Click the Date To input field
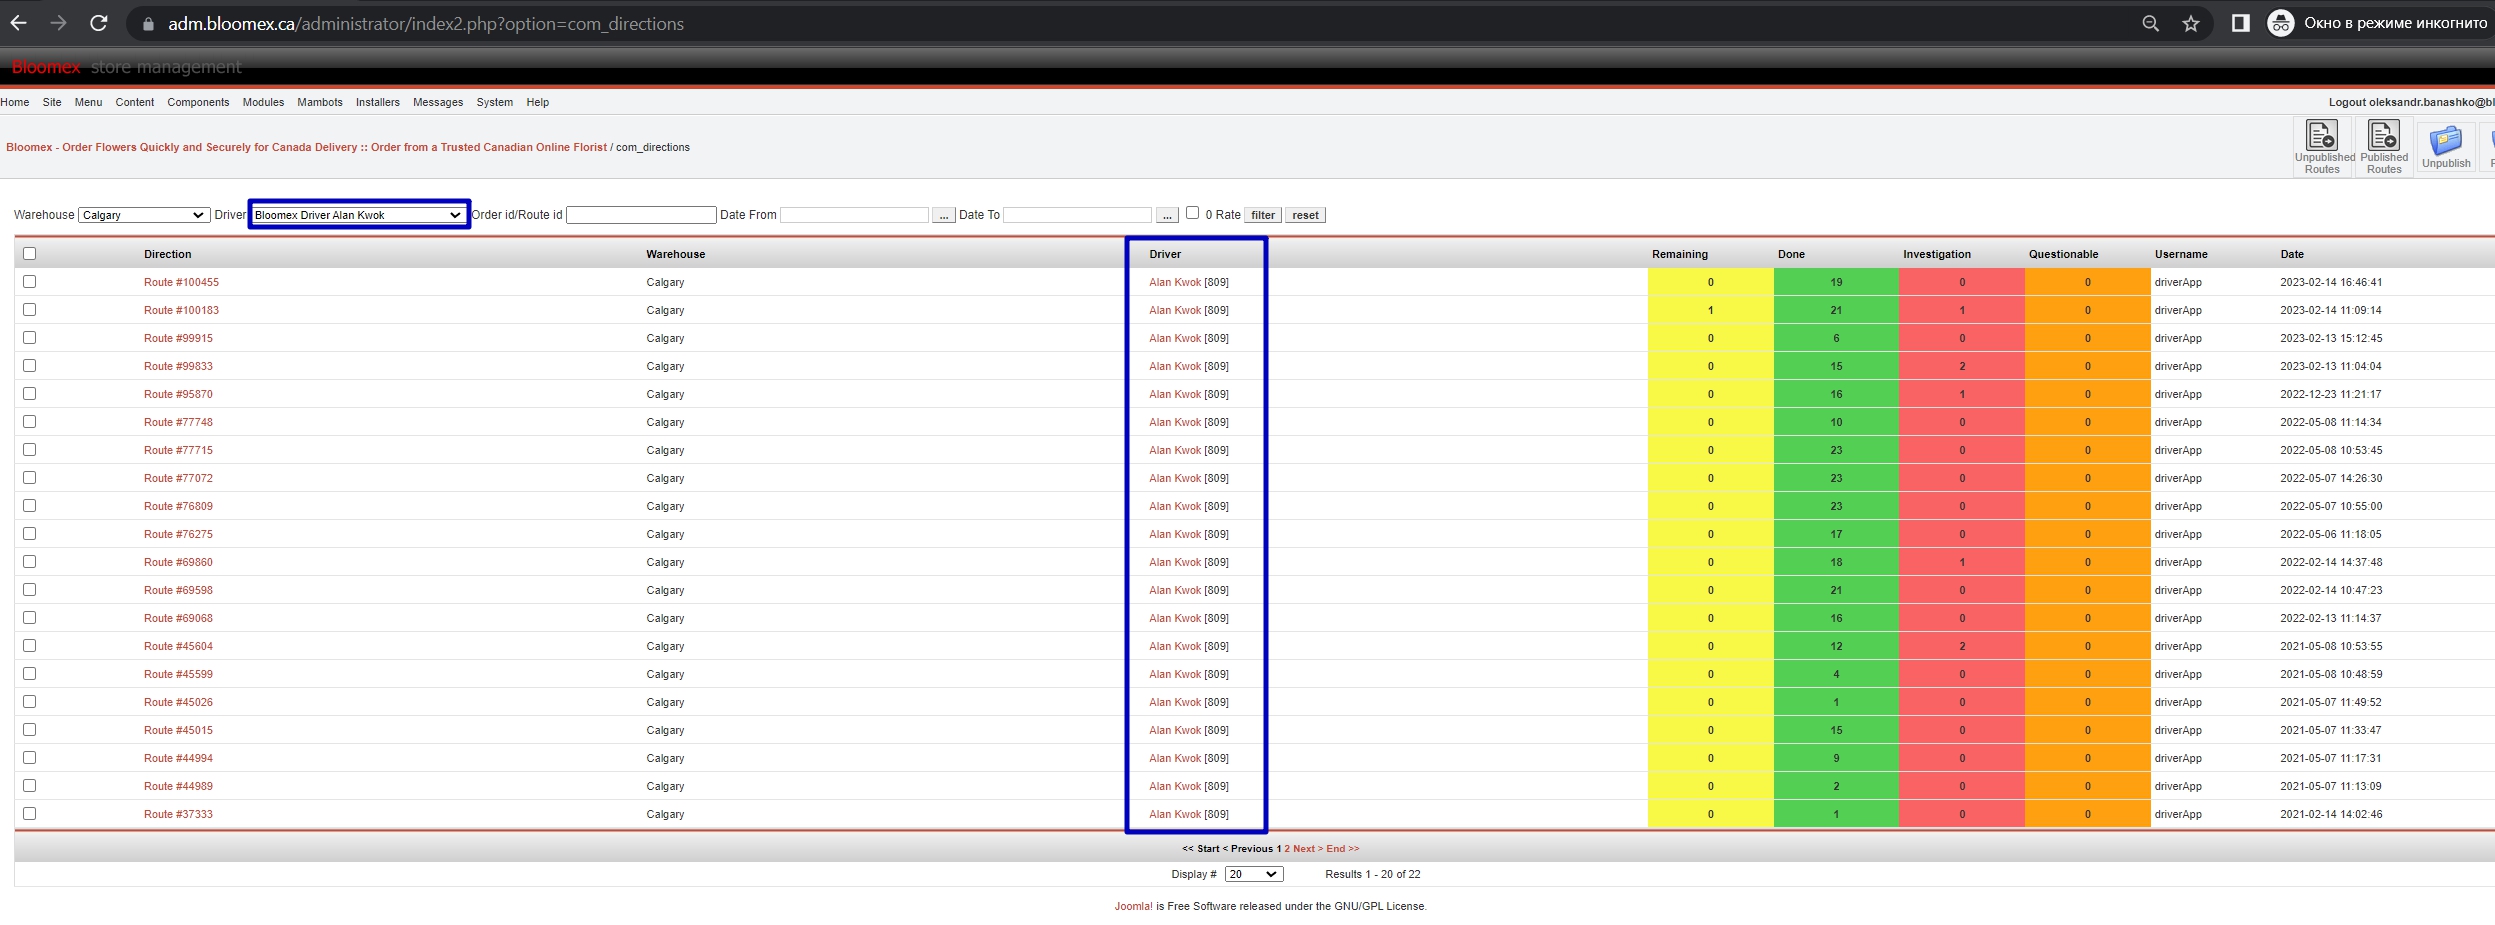 1077,215
